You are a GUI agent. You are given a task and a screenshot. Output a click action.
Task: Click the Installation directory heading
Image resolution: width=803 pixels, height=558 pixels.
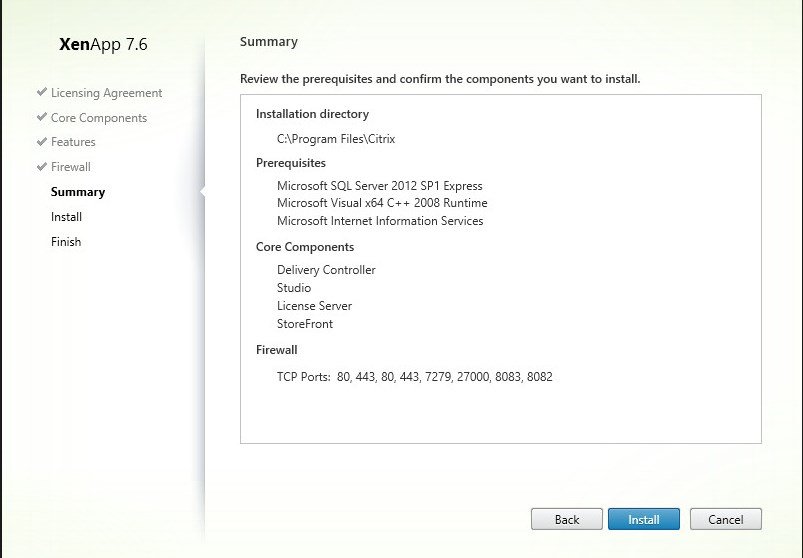pyautogui.click(x=312, y=114)
